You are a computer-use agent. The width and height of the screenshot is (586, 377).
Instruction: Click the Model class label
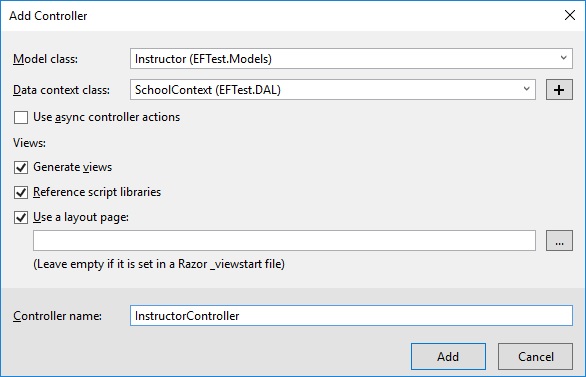point(45,59)
